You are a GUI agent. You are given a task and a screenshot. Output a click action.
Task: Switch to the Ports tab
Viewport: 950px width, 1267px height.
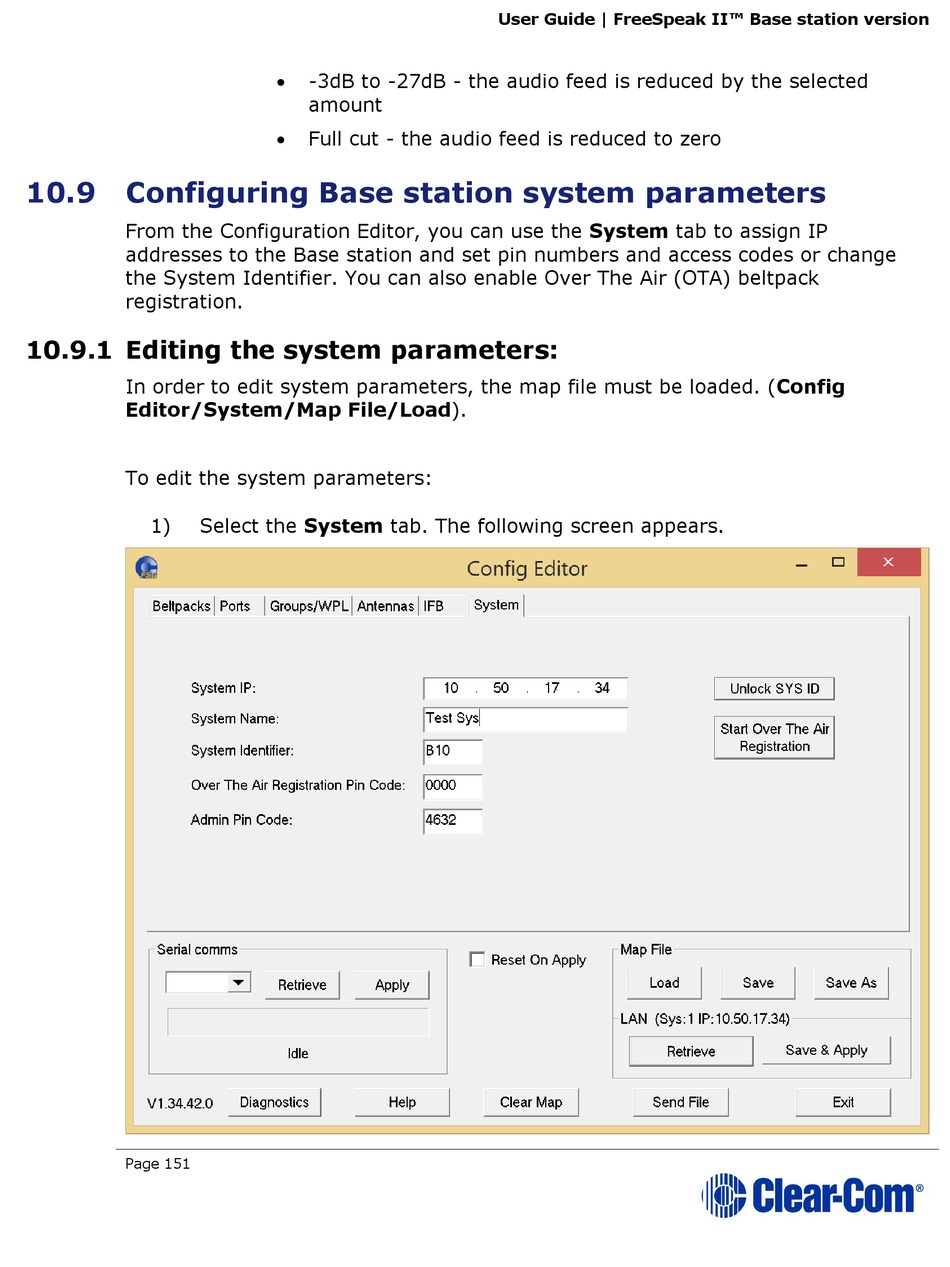pos(235,606)
